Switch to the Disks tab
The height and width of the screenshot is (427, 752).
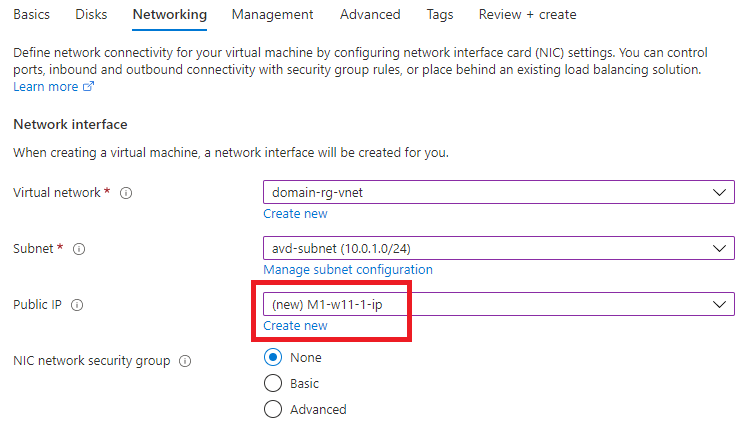point(91,14)
